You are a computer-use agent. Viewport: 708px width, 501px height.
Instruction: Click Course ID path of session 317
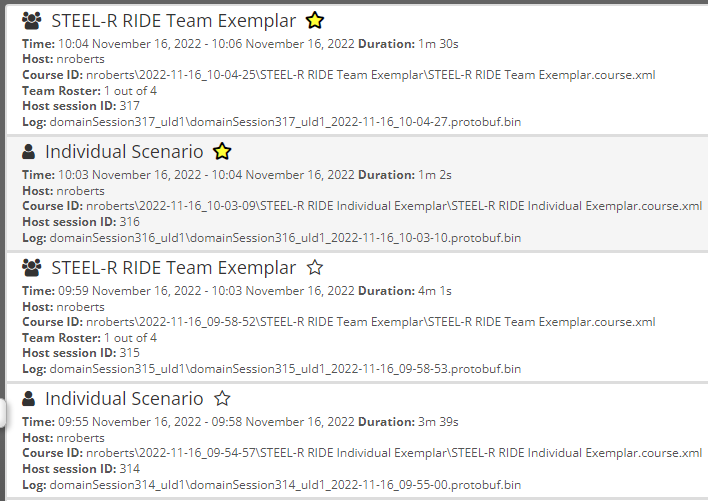pos(371,75)
